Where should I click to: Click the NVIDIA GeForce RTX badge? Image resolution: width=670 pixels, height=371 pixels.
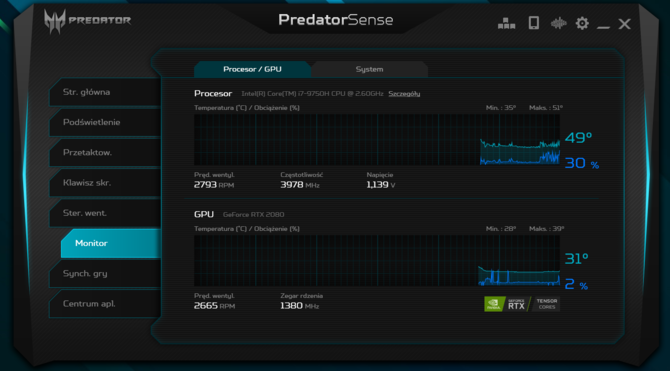coord(507,304)
